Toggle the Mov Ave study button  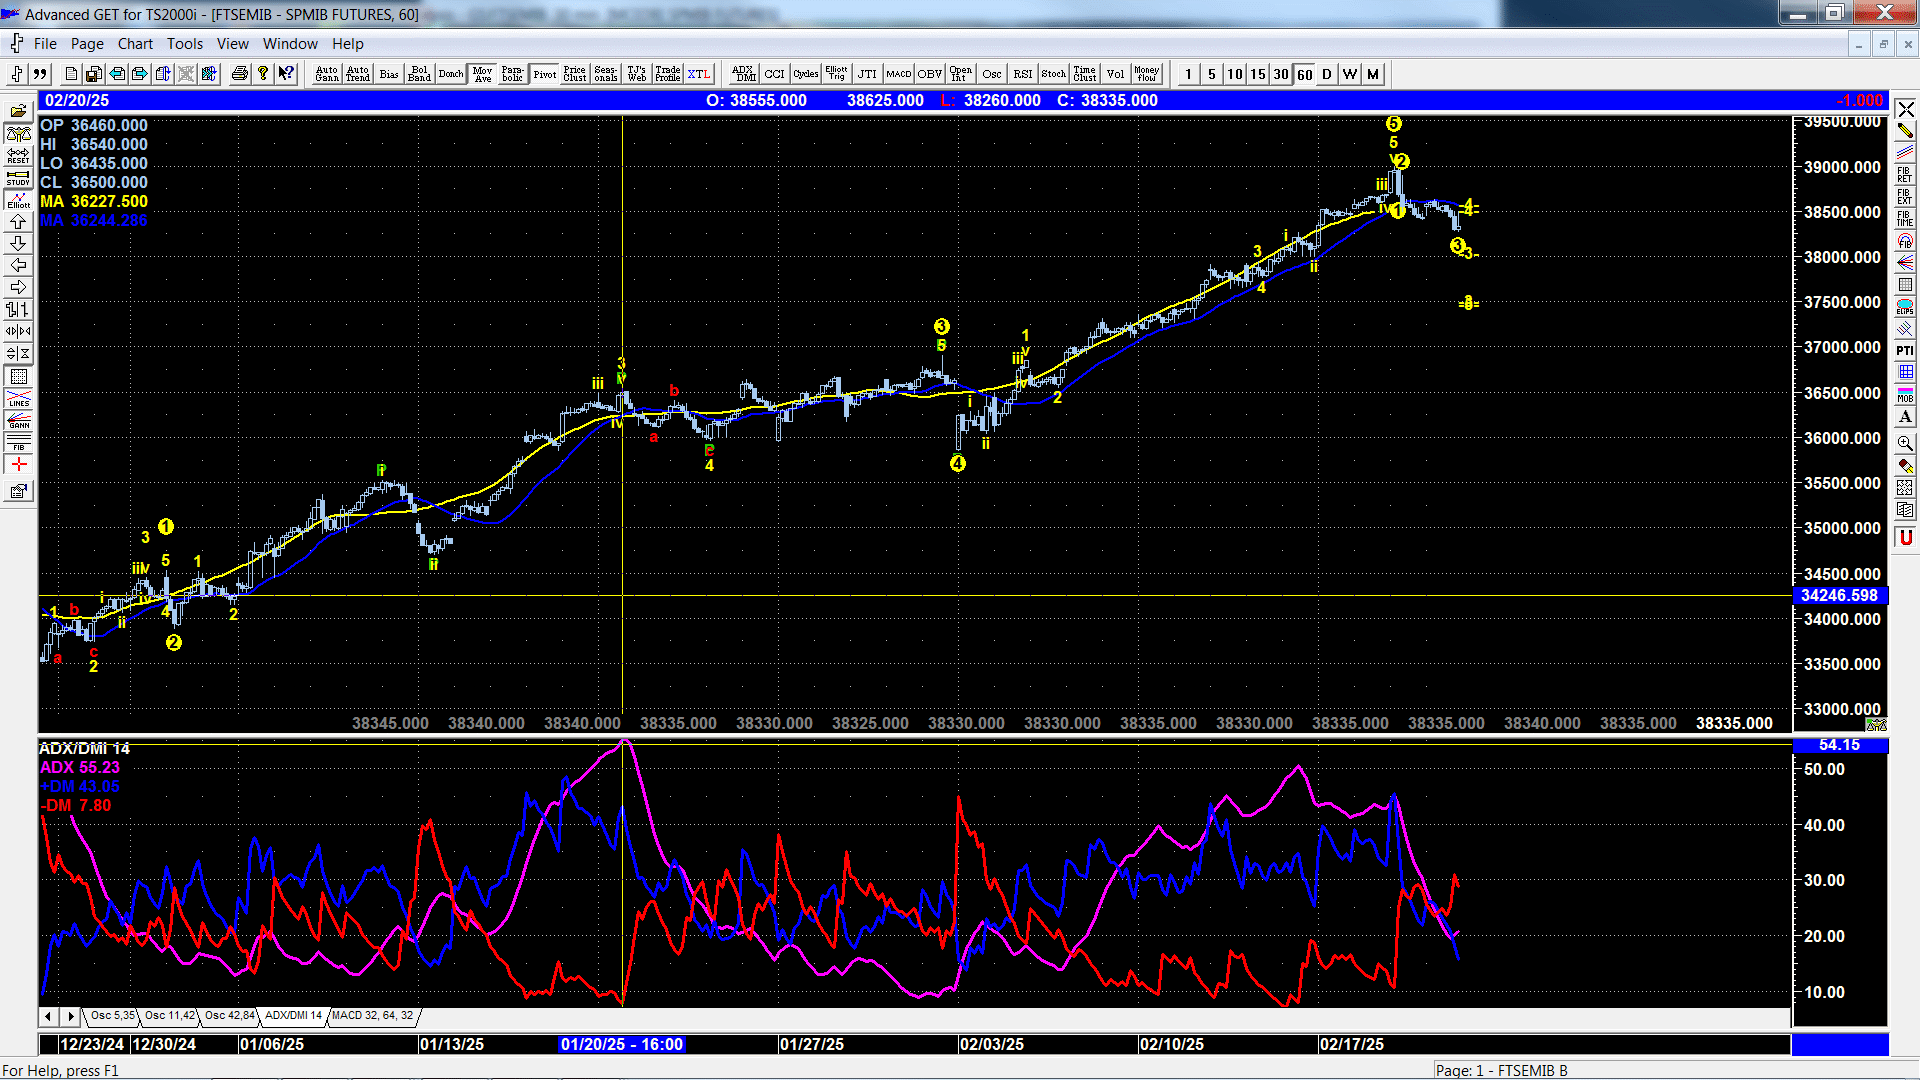(483, 74)
